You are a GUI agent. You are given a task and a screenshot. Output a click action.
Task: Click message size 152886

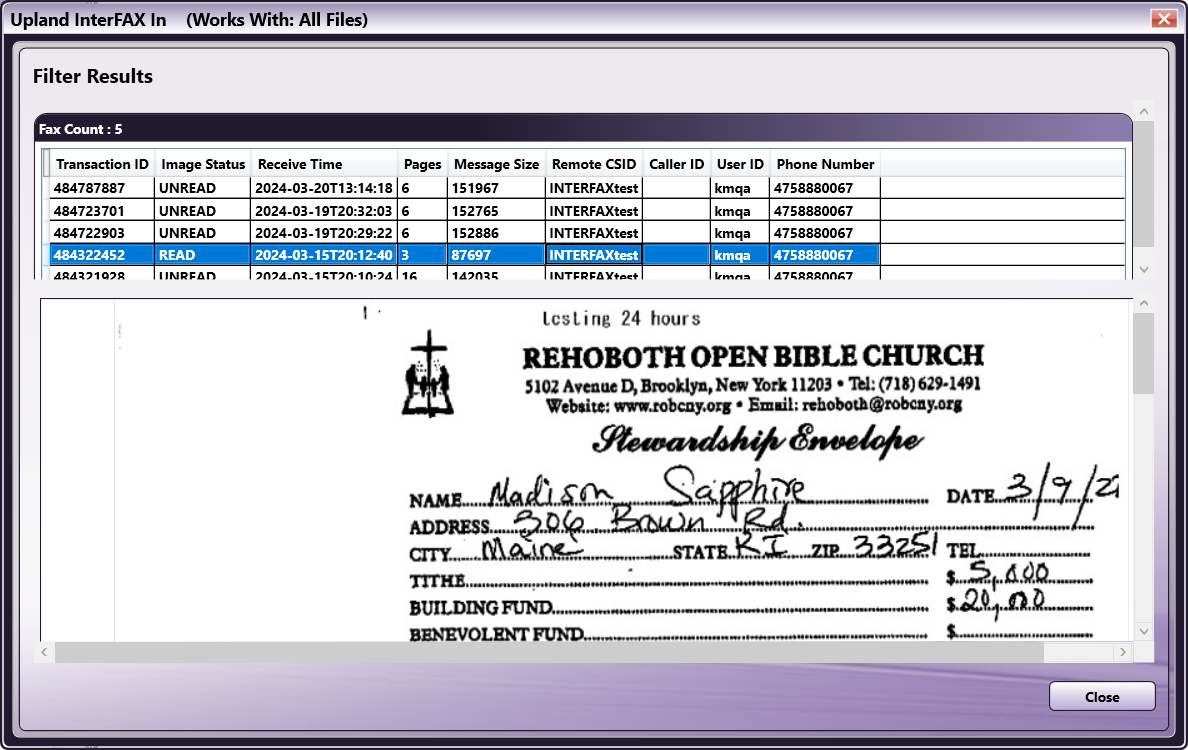496,233
